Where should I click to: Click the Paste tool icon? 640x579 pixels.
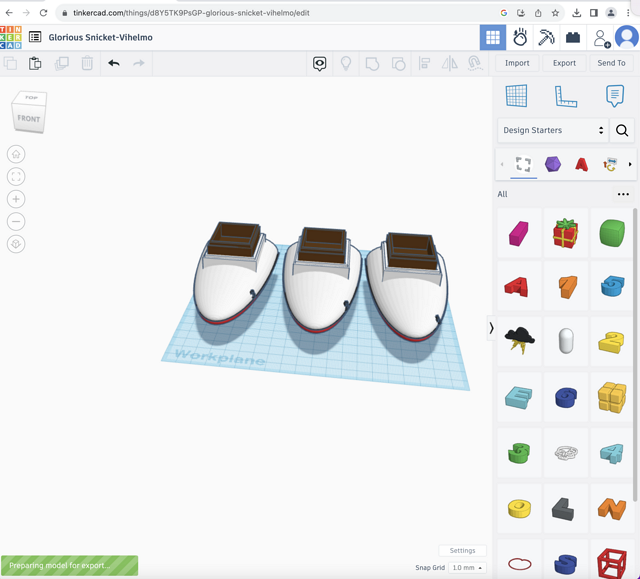click(35, 63)
